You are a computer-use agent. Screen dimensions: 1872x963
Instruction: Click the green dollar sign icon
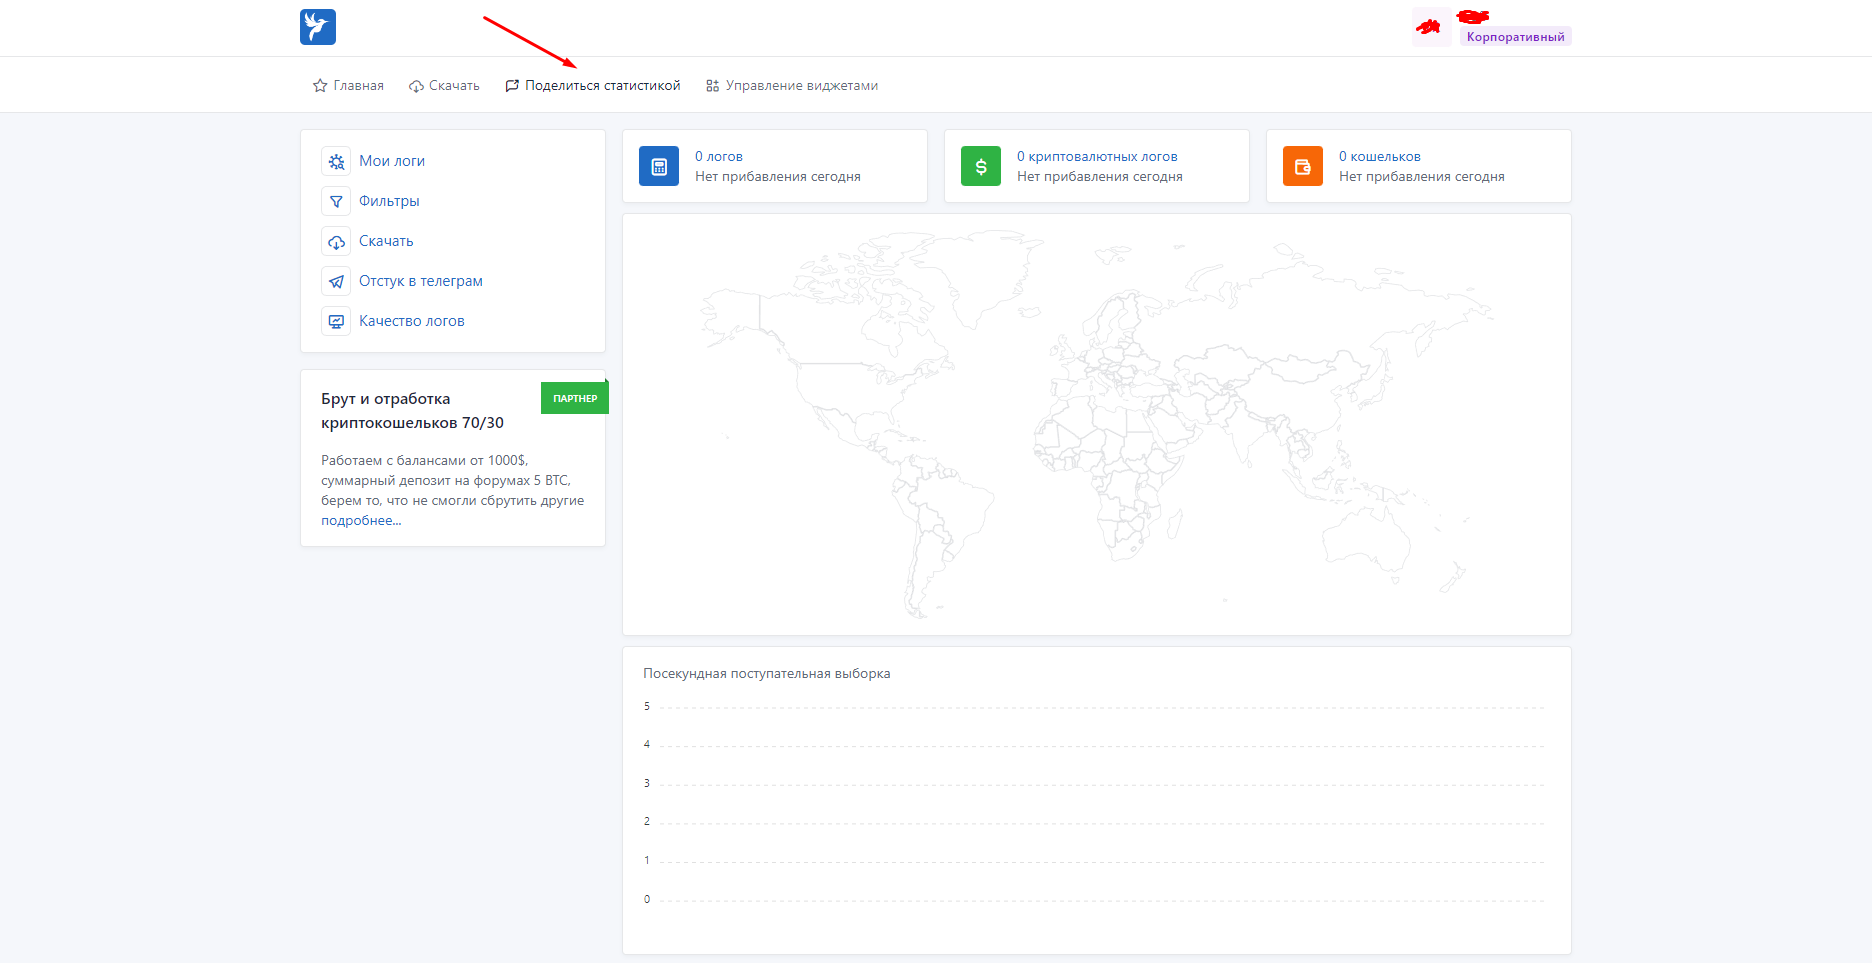(980, 166)
